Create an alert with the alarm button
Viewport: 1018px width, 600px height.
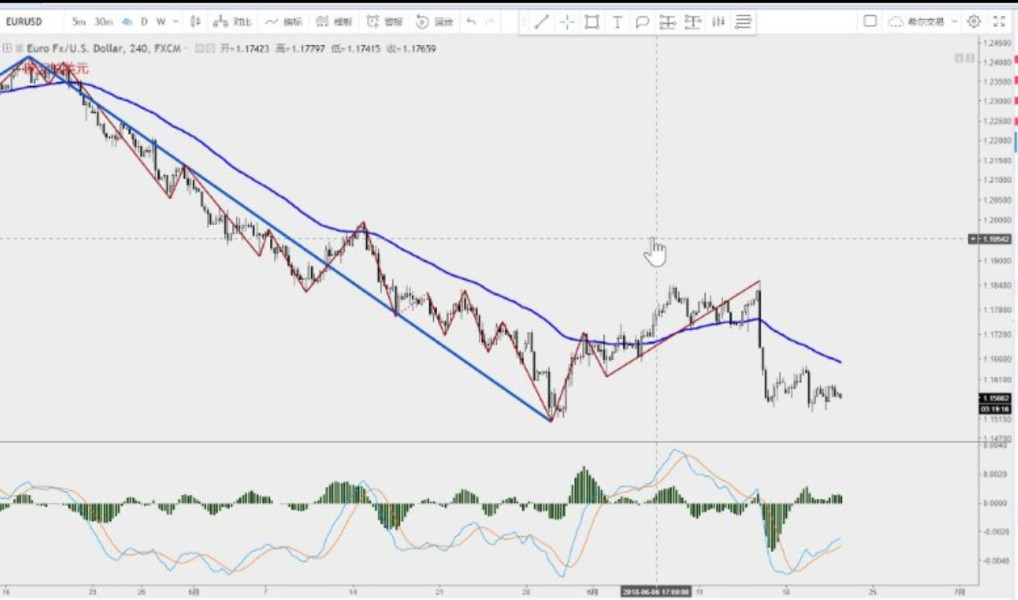pos(384,21)
